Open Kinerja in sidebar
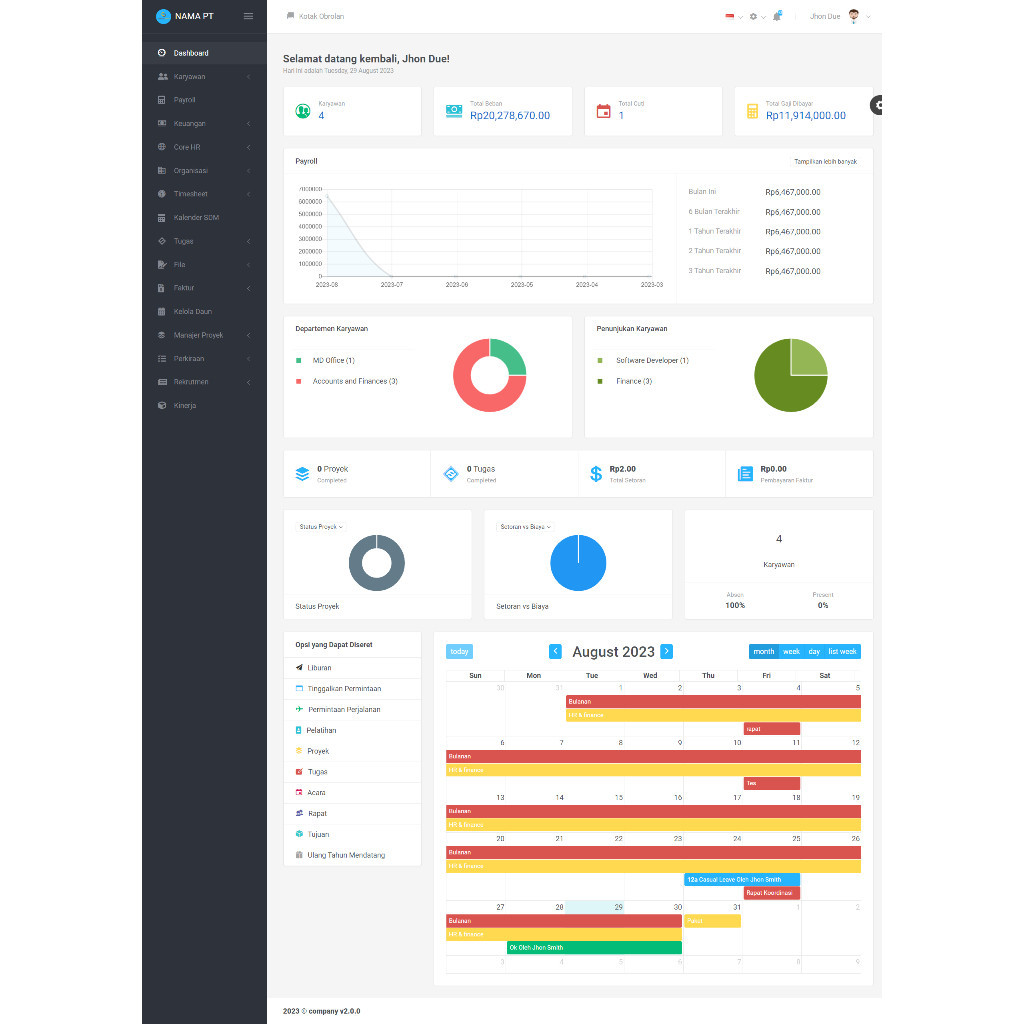 204,406
